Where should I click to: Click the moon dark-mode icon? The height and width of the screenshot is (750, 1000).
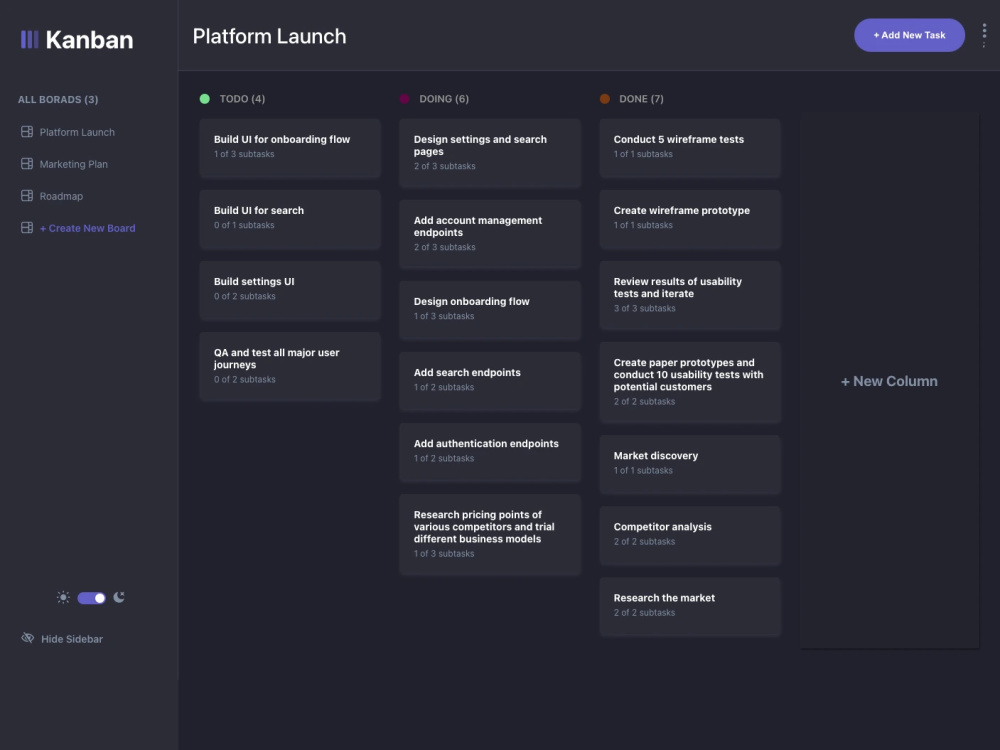119,597
